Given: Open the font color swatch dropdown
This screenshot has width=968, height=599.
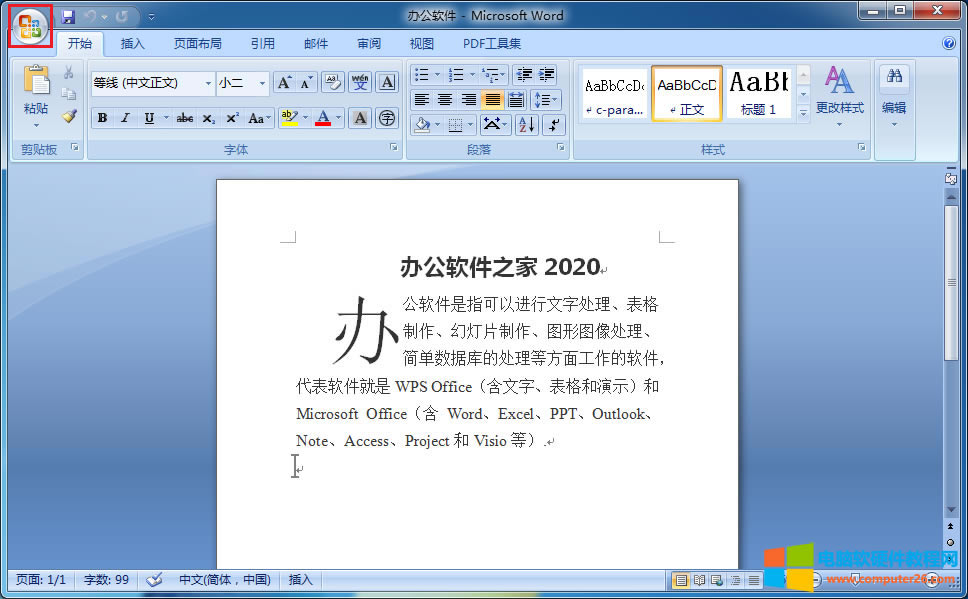Looking at the screenshot, I should tap(336, 118).
